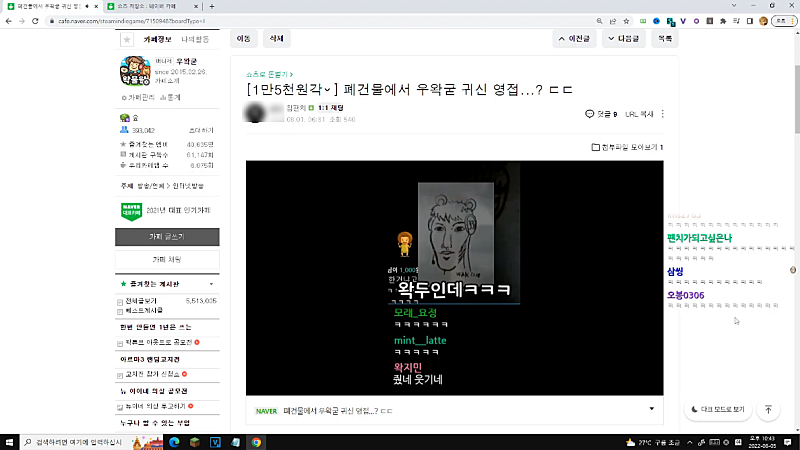Click the 카페 글쓰기 write button

(x=166, y=236)
